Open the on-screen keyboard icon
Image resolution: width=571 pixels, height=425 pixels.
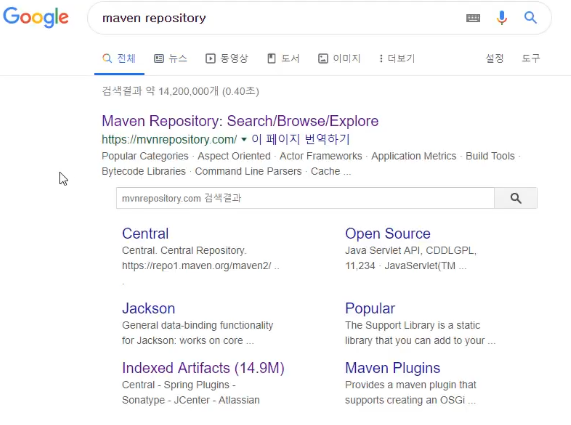tap(473, 18)
